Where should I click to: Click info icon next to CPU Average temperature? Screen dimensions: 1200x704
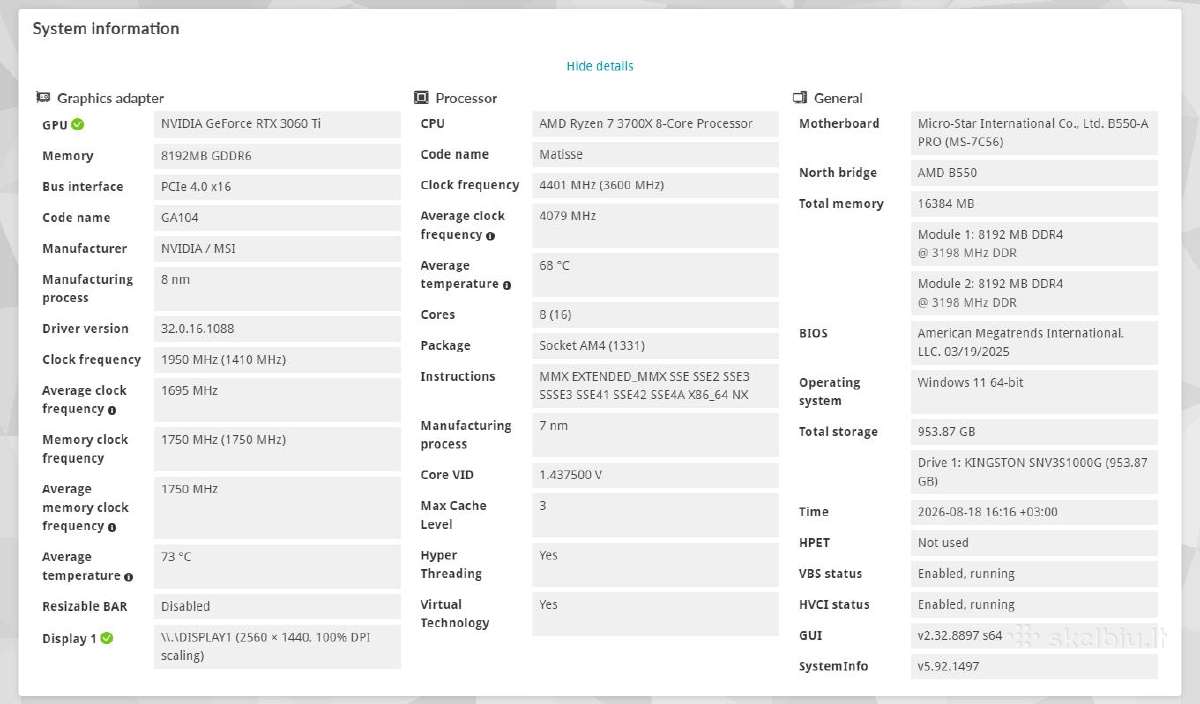click(x=507, y=285)
